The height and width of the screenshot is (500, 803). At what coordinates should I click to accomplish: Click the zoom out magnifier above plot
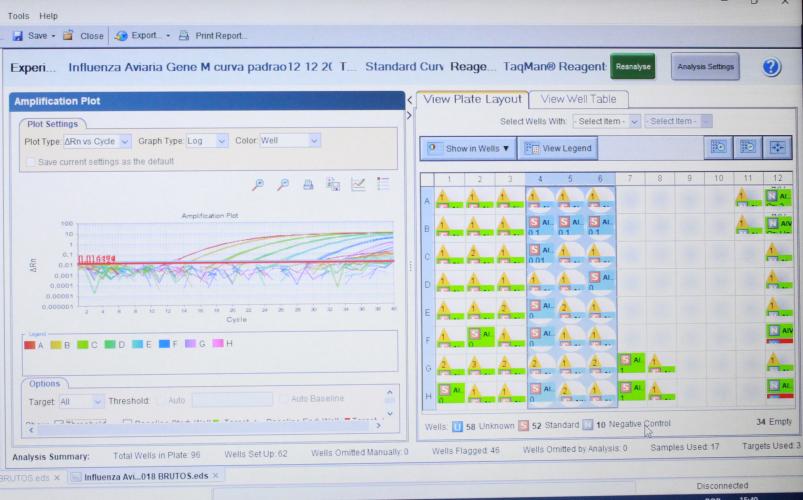tap(283, 185)
